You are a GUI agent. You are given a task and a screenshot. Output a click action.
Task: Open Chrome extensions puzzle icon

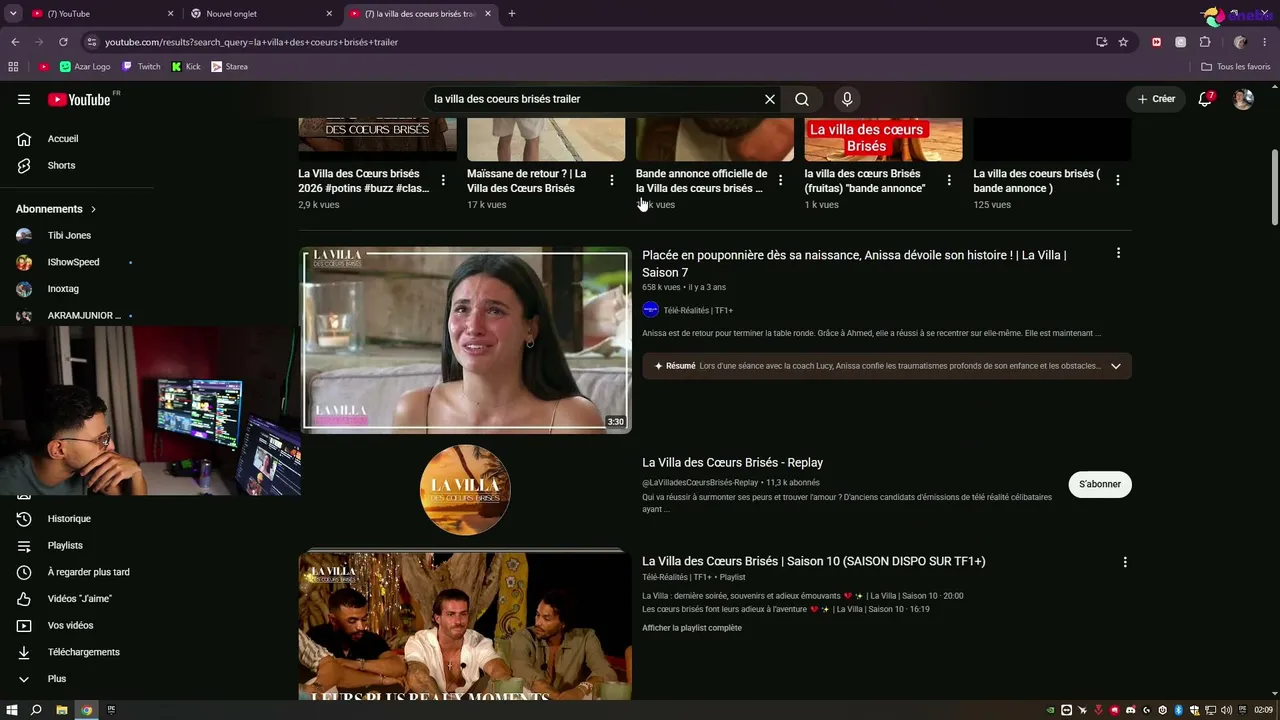[1205, 42]
